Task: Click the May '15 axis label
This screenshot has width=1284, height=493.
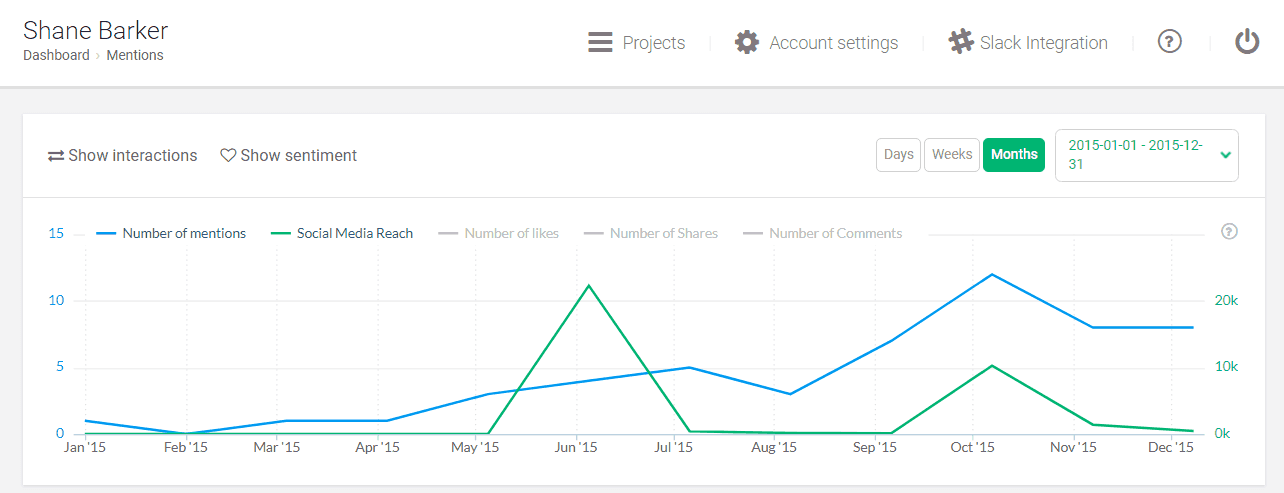Action: pyautogui.click(x=475, y=448)
